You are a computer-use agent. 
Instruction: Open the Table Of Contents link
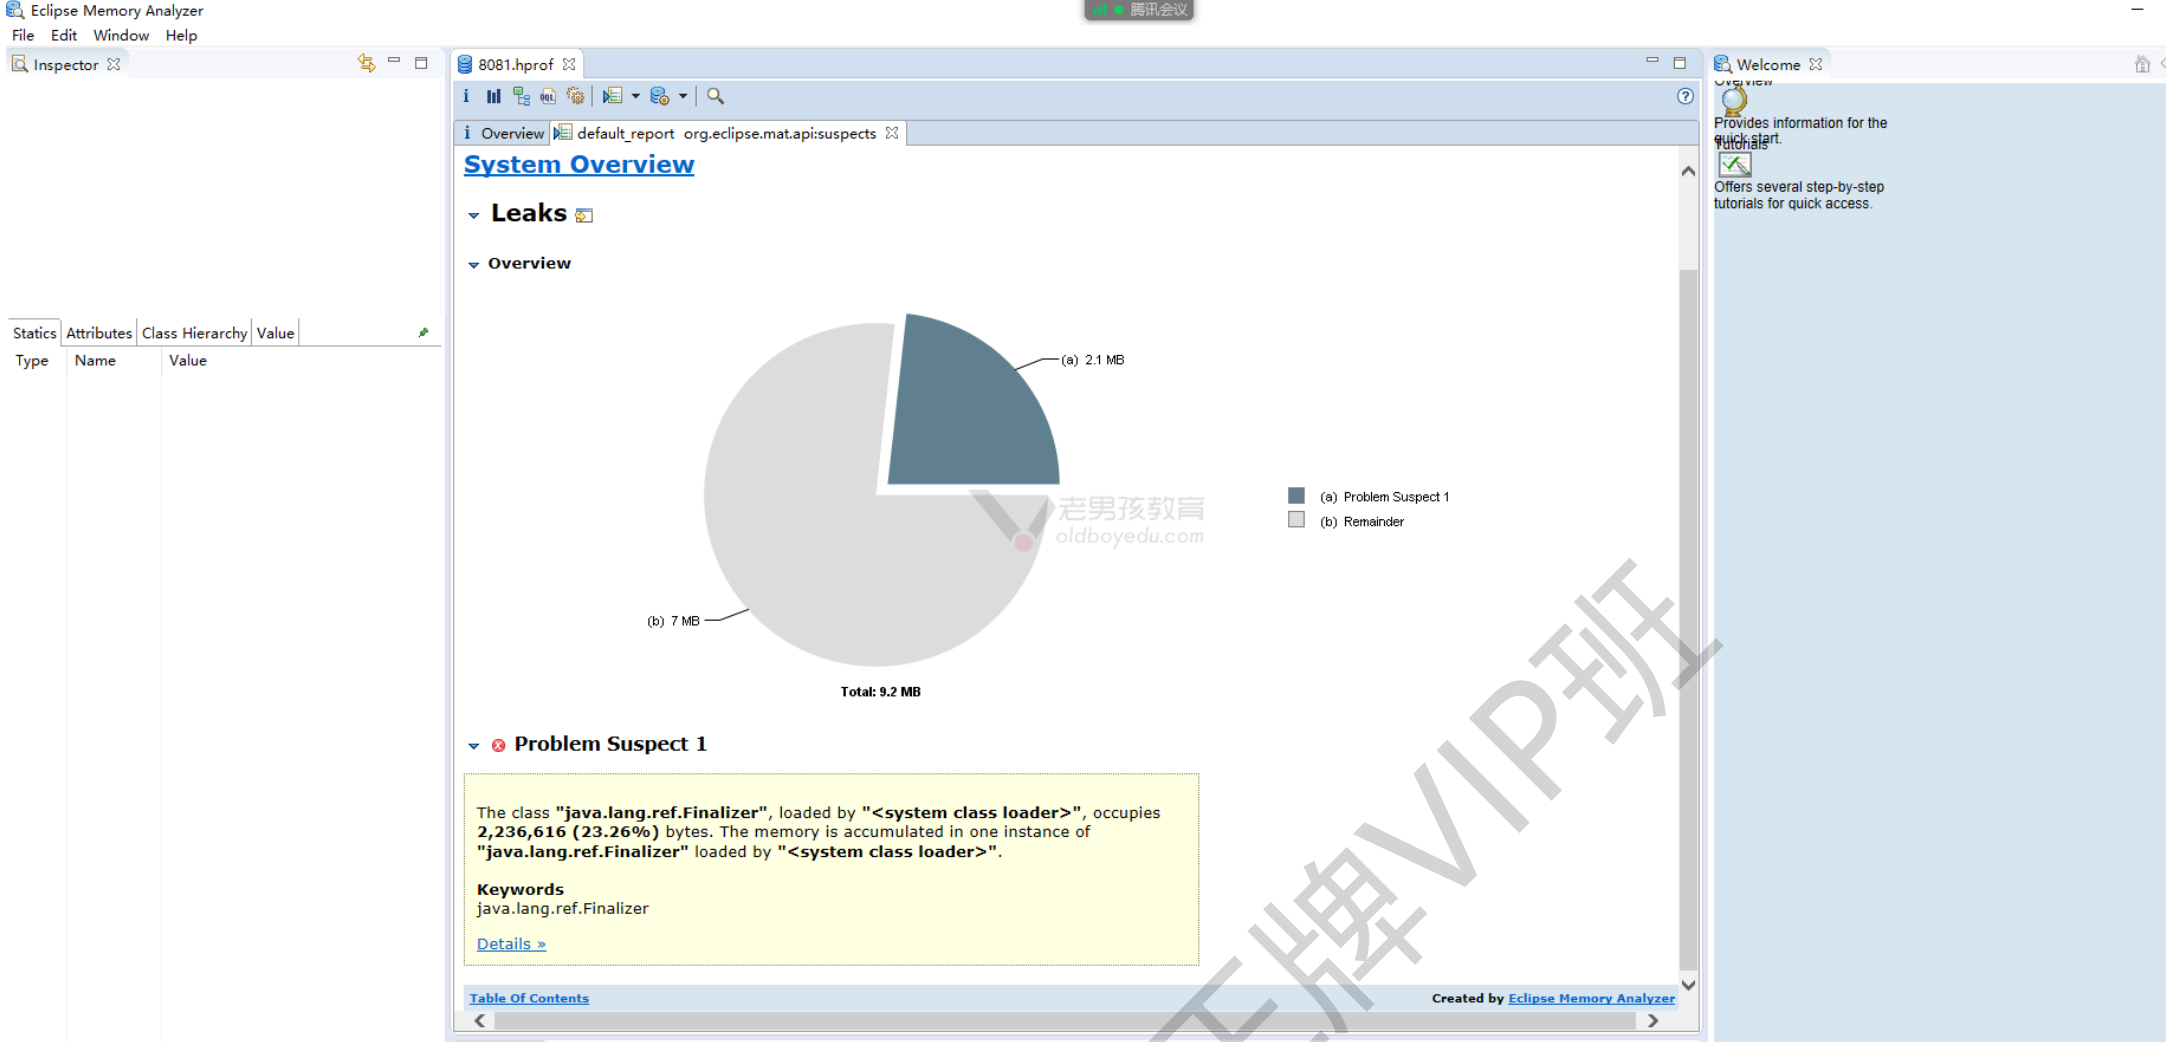(x=529, y=998)
